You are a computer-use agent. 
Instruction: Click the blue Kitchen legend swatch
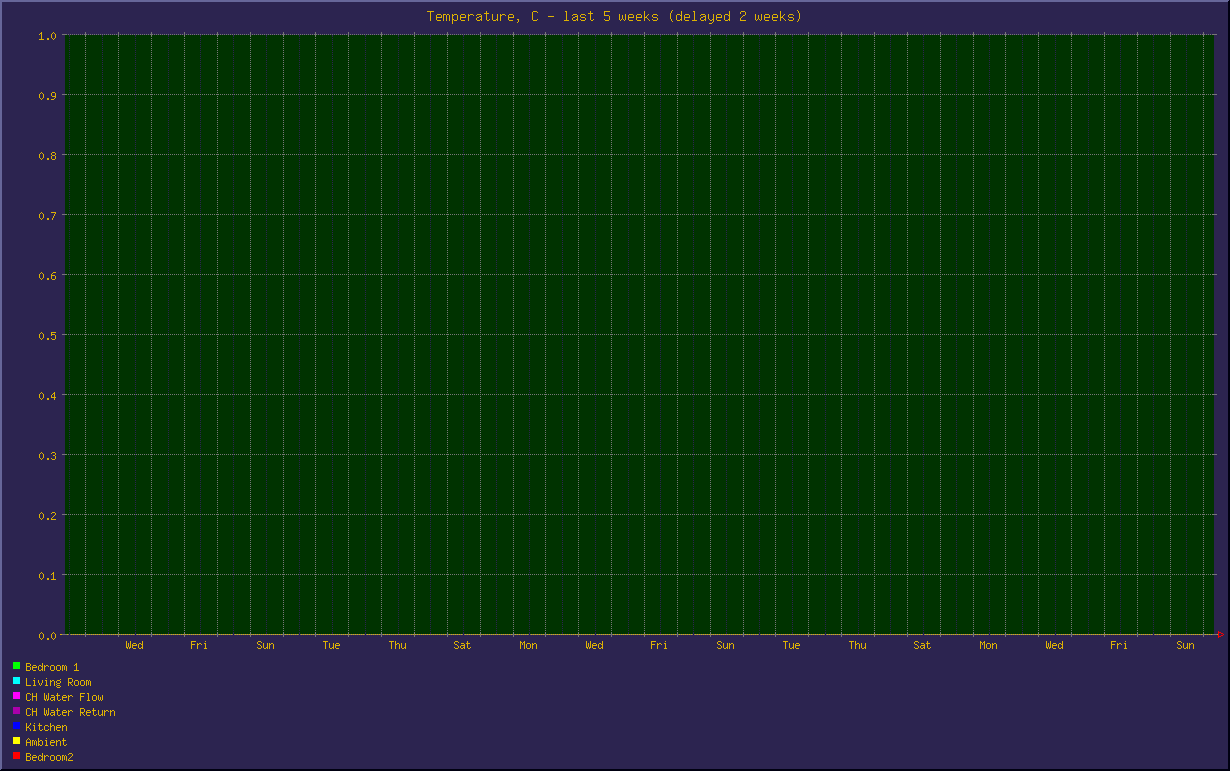click(16, 726)
